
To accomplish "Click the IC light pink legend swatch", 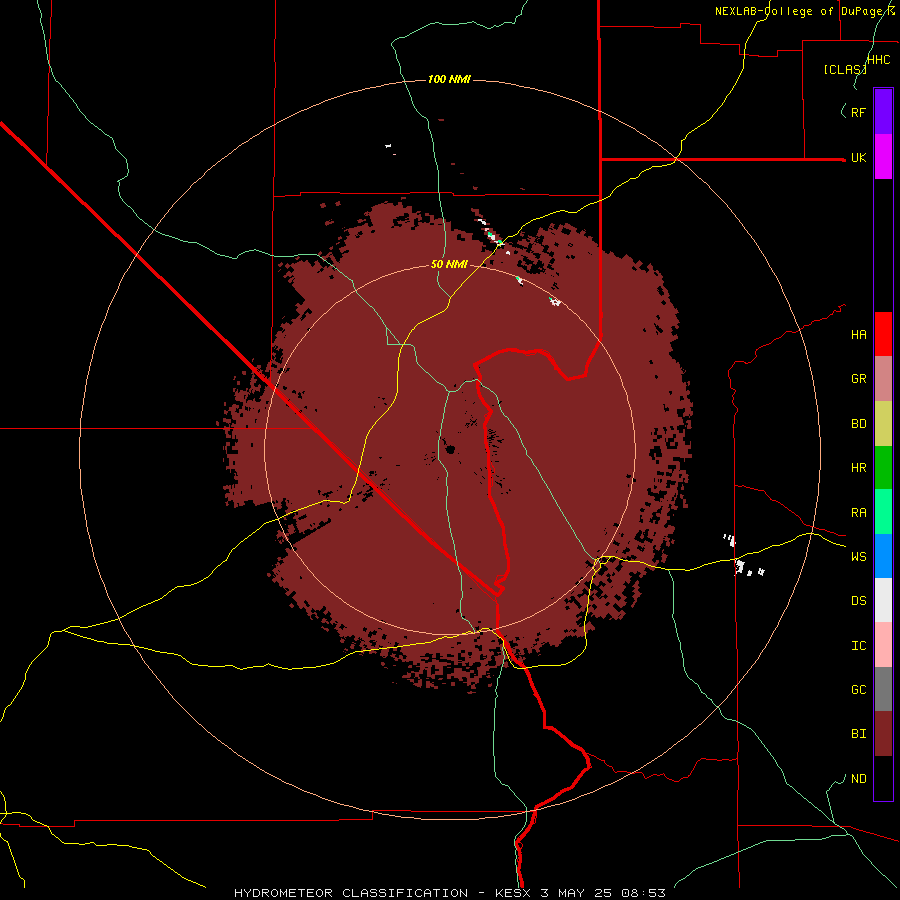I will (x=883, y=645).
